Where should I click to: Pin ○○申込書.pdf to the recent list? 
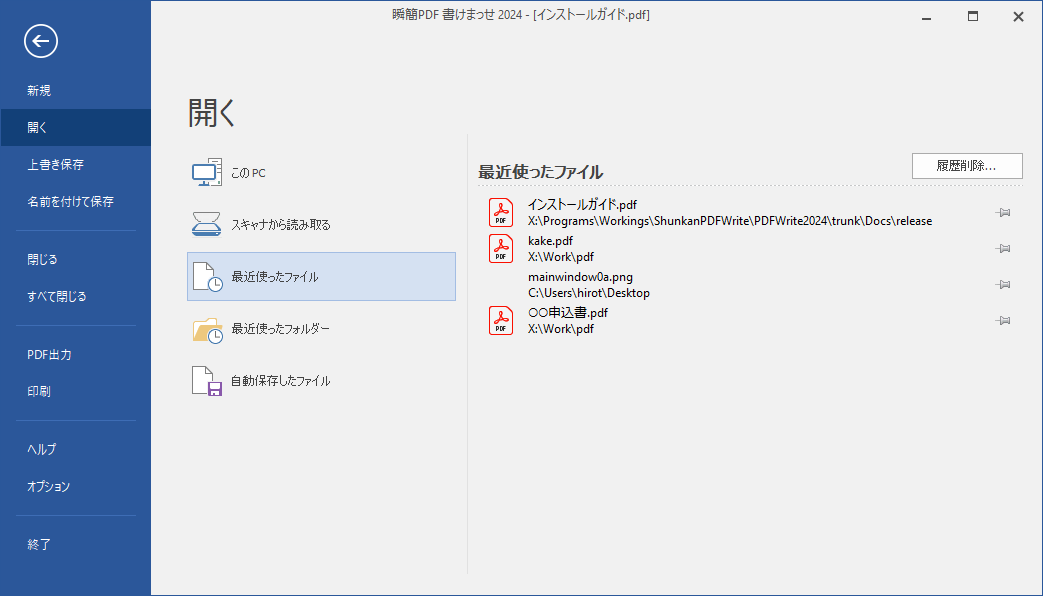(1003, 321)
